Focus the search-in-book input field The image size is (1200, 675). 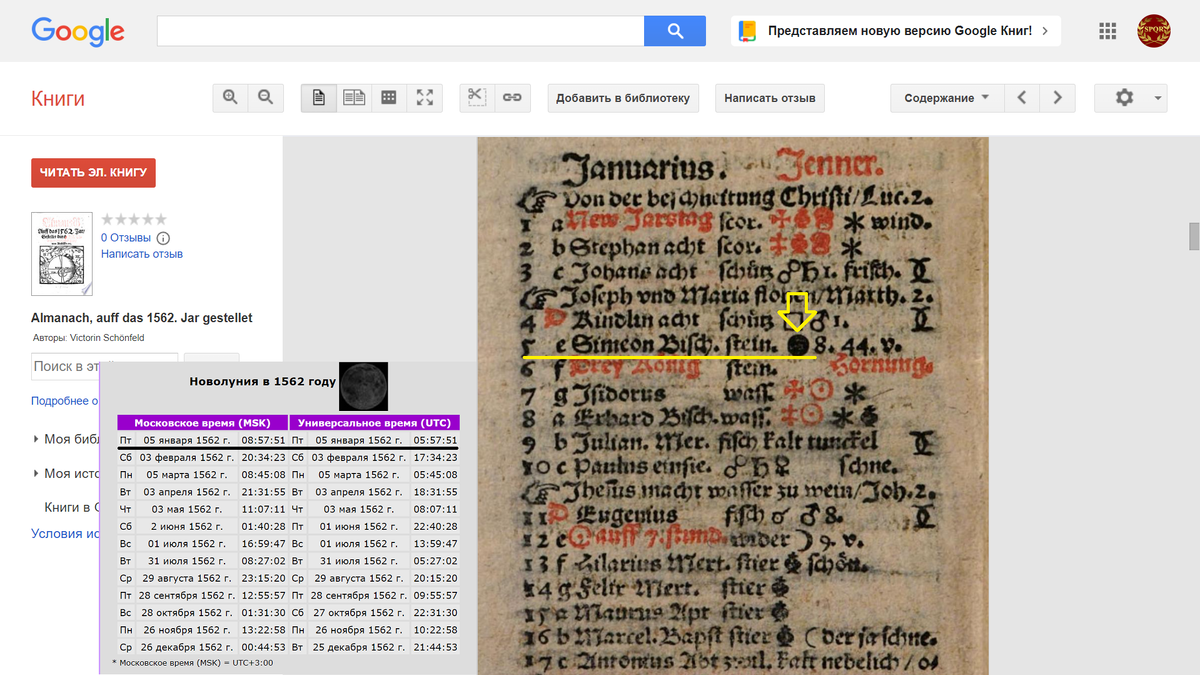coord(104,367)
